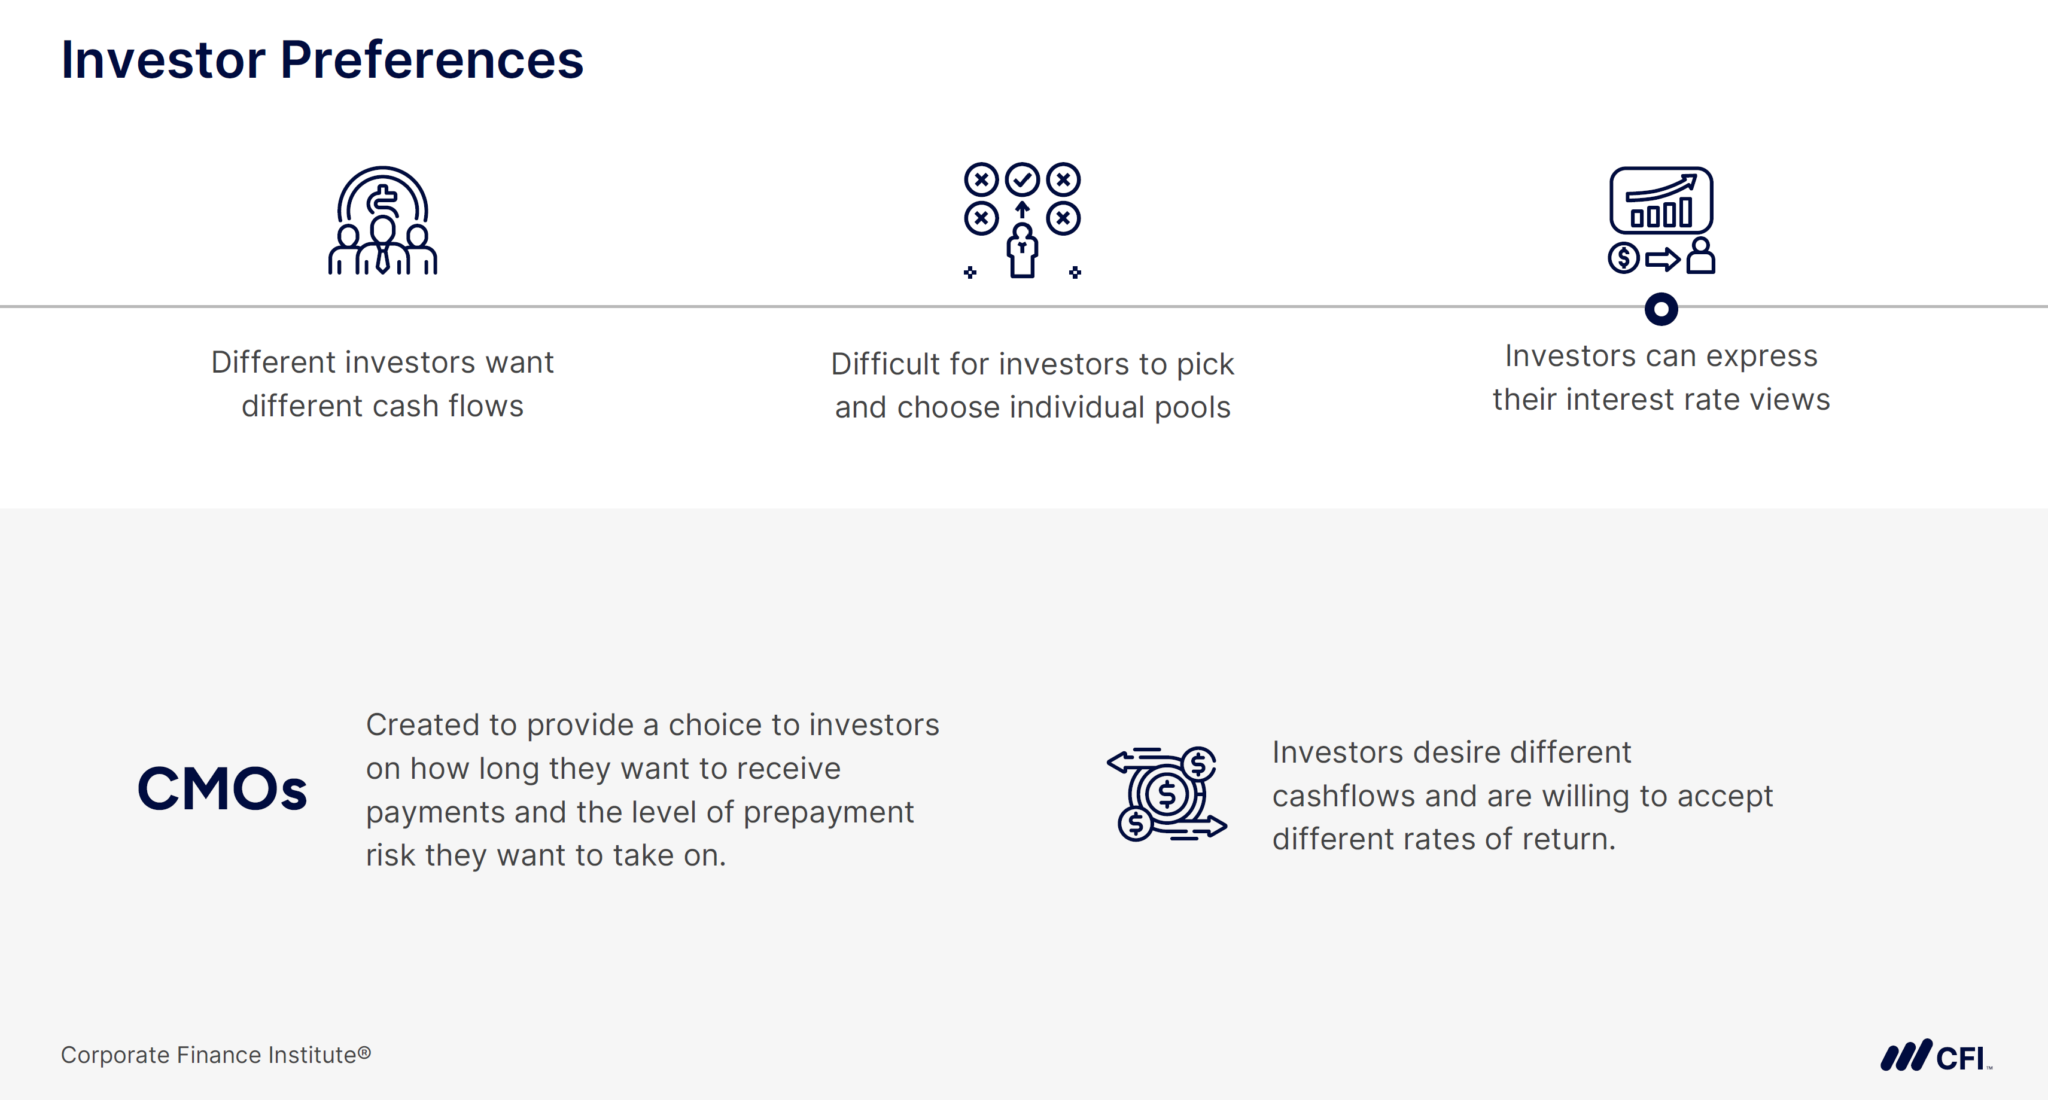The image size is (2048, 1100).
Task: Click the "Investors desire different cashflows" paragraph
Action: pyautogui.click(x=1521, y=795)
